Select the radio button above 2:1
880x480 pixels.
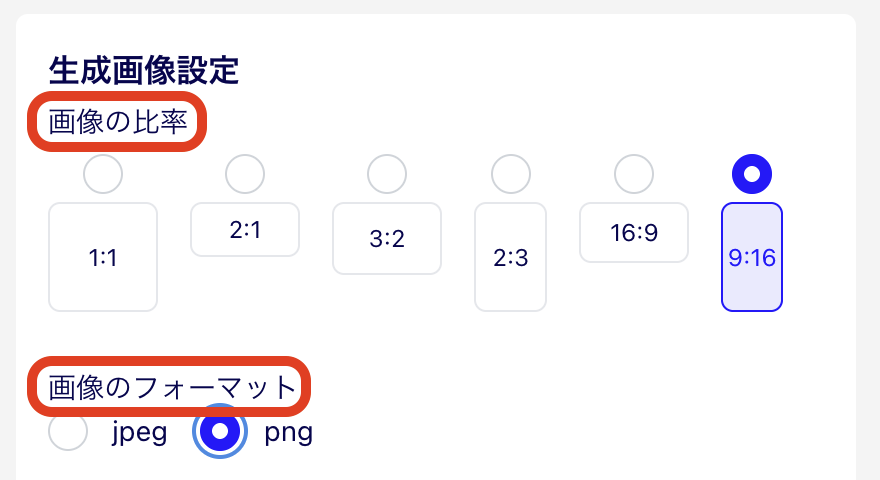tap(245, 174)
